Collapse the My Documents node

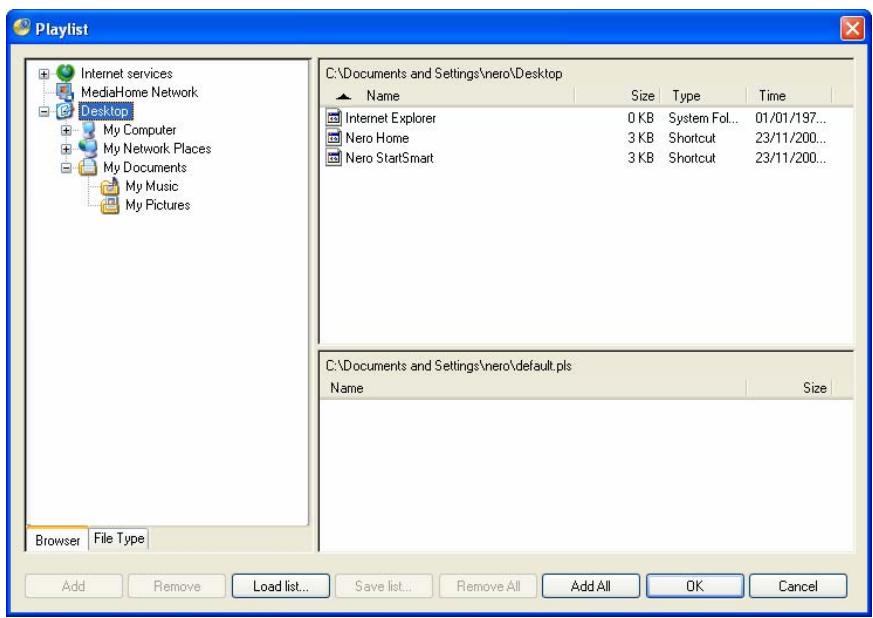pyautogui.click(x=66, y=168)
